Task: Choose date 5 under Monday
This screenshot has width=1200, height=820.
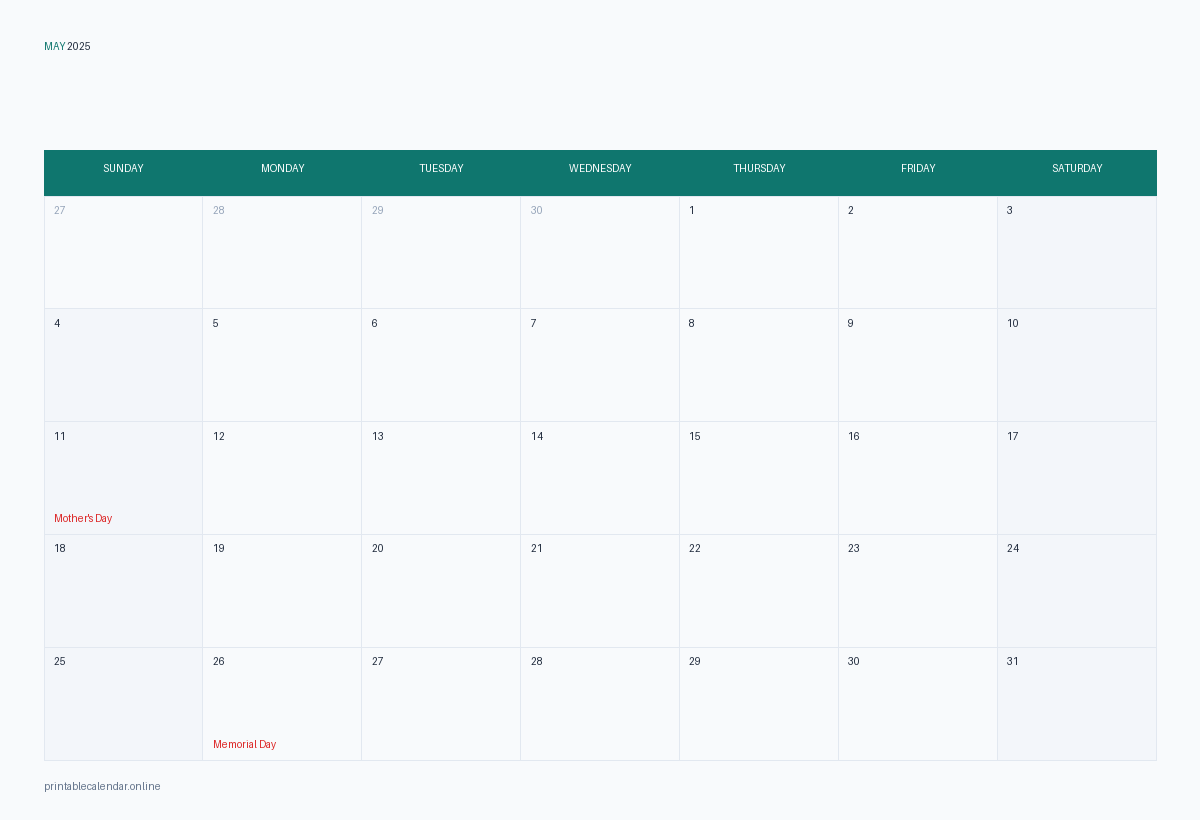Action: coord(215,324)
